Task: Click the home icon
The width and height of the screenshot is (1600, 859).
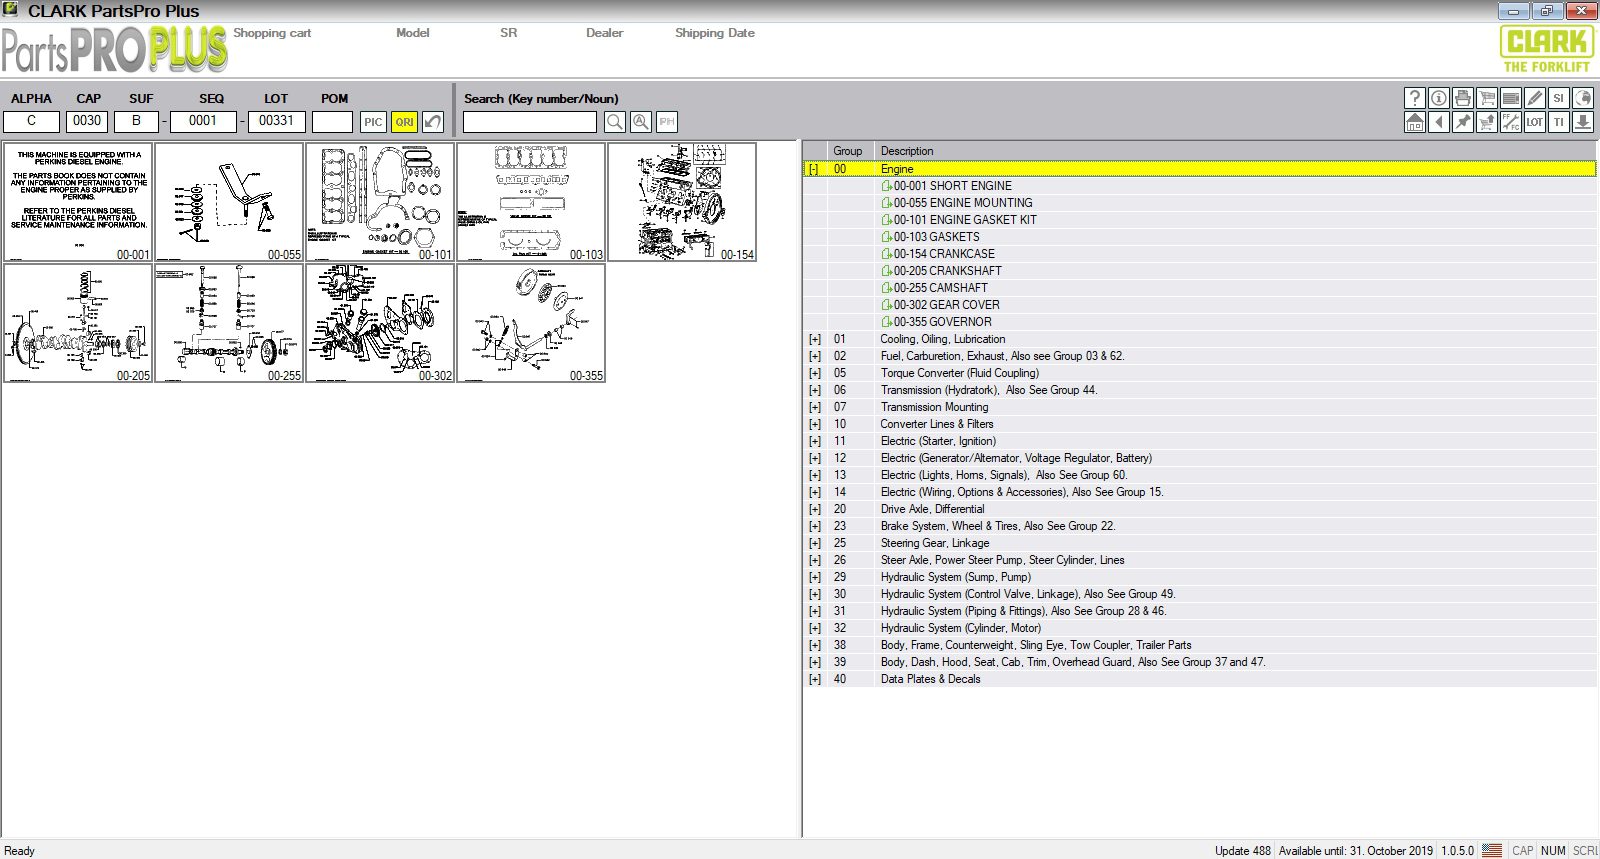Action: click(1414, 122)
